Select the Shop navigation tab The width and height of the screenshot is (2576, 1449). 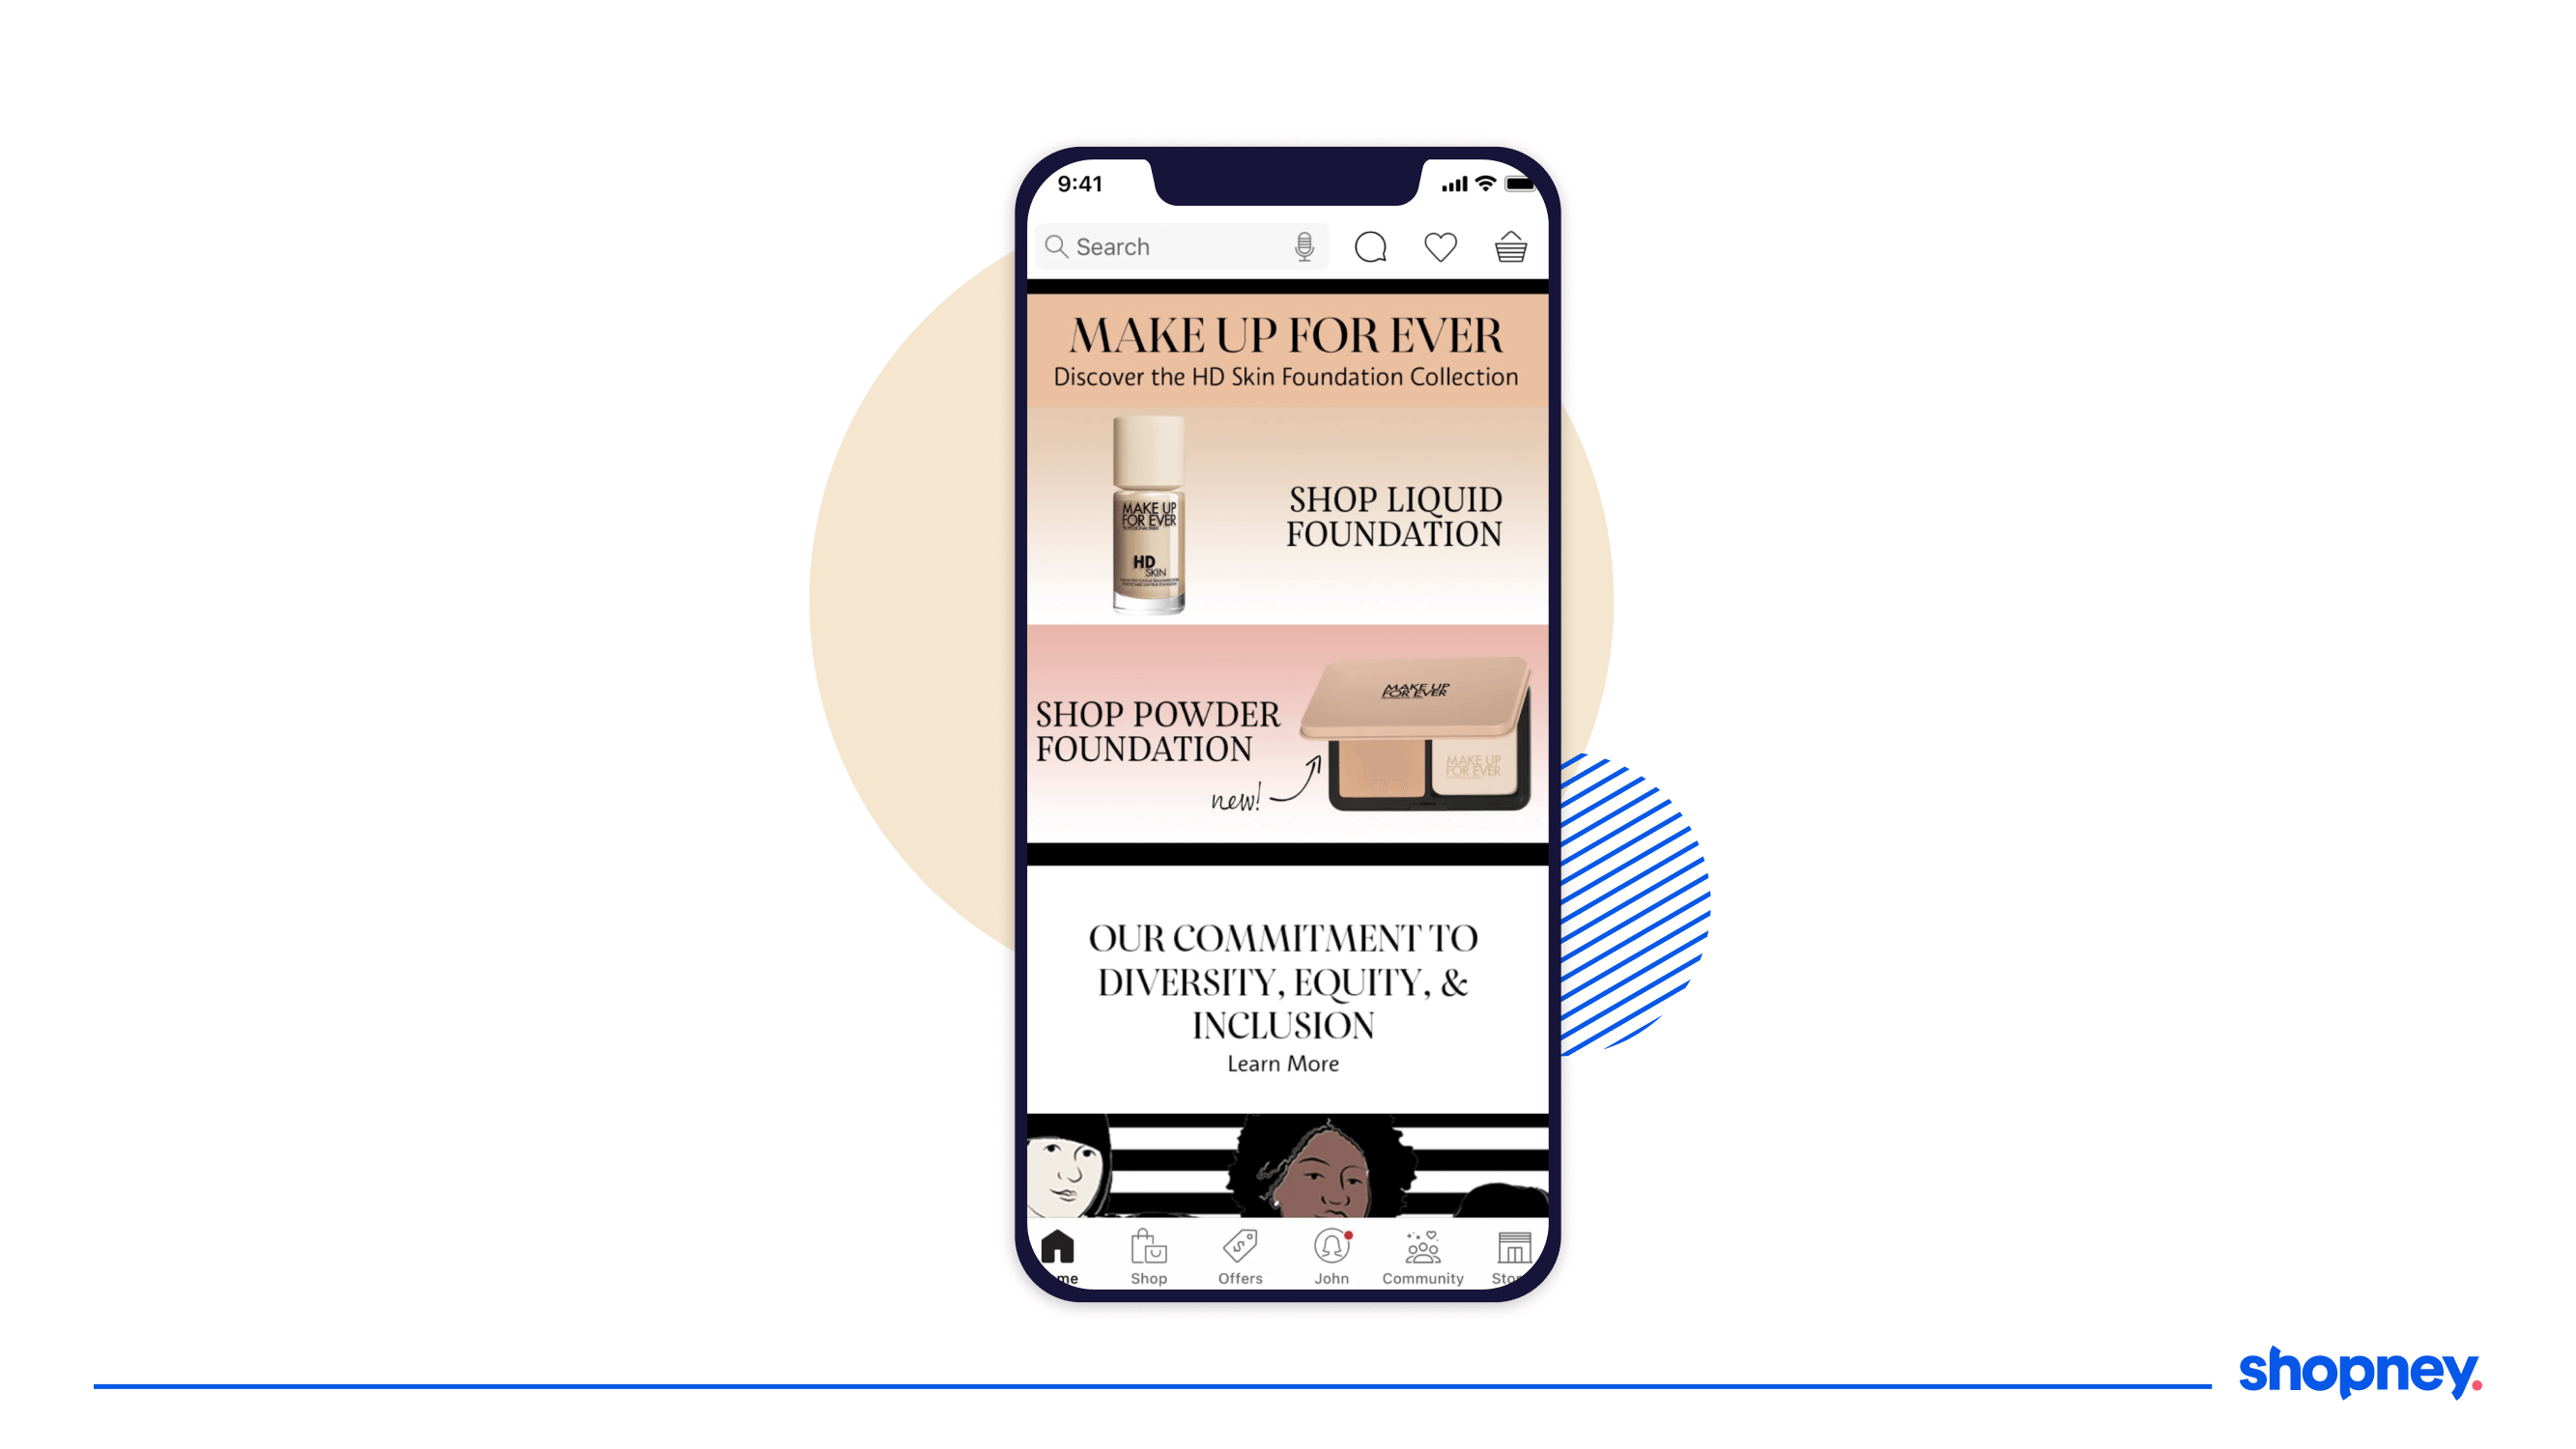point(1147,1258)
